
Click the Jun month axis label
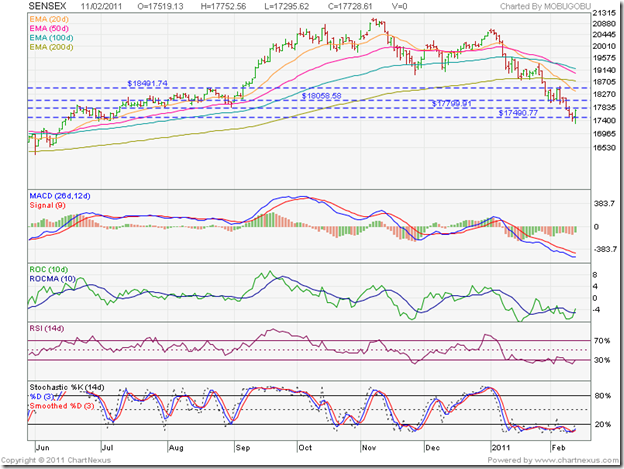(x=42, y=448)
